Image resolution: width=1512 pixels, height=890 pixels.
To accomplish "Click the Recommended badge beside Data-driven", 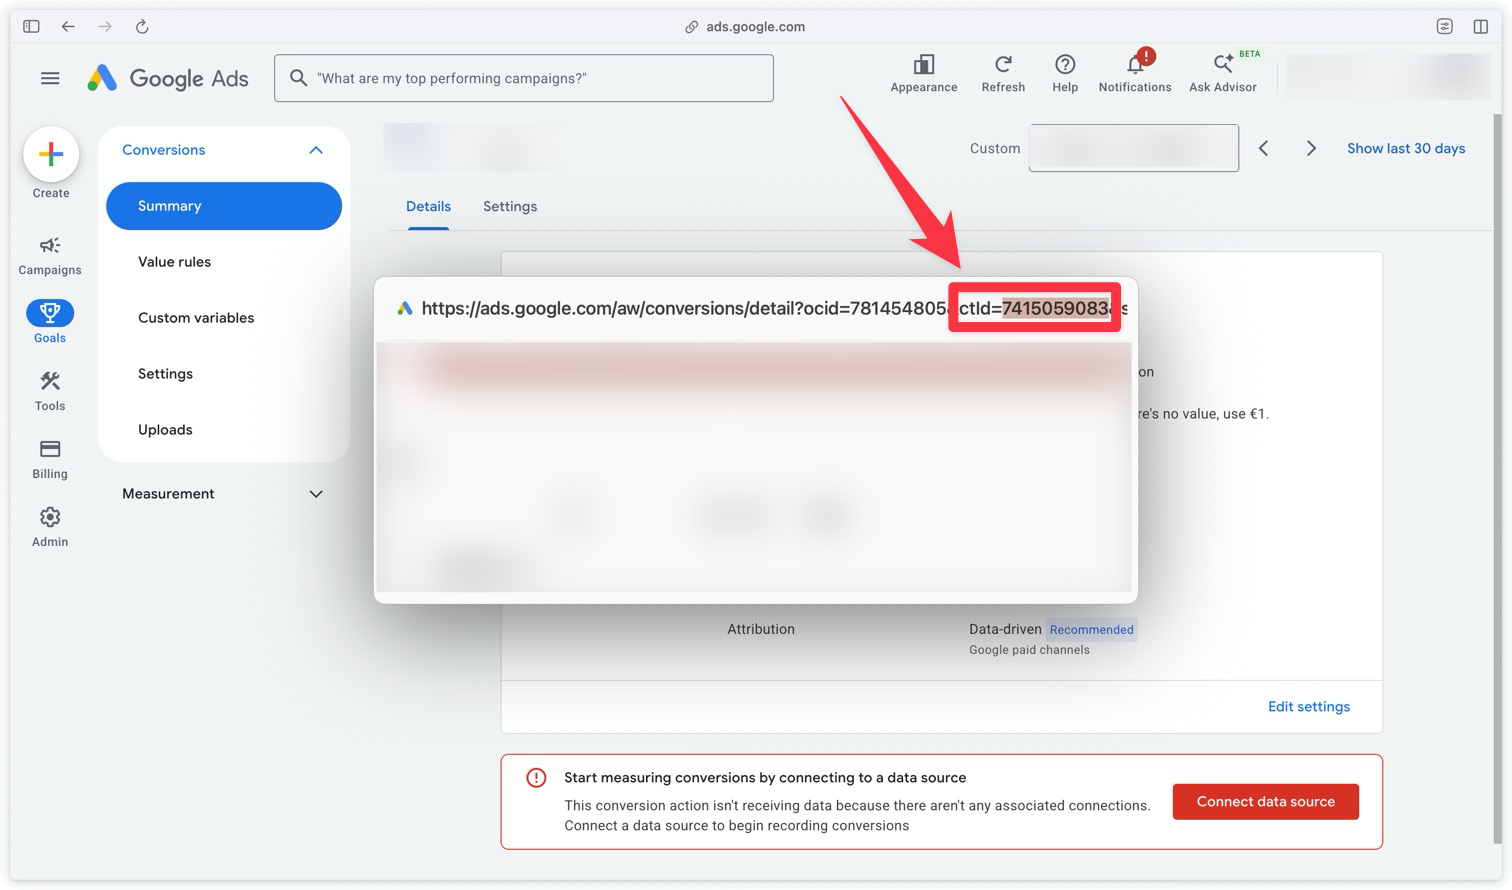I will [x=1091, y=630].
